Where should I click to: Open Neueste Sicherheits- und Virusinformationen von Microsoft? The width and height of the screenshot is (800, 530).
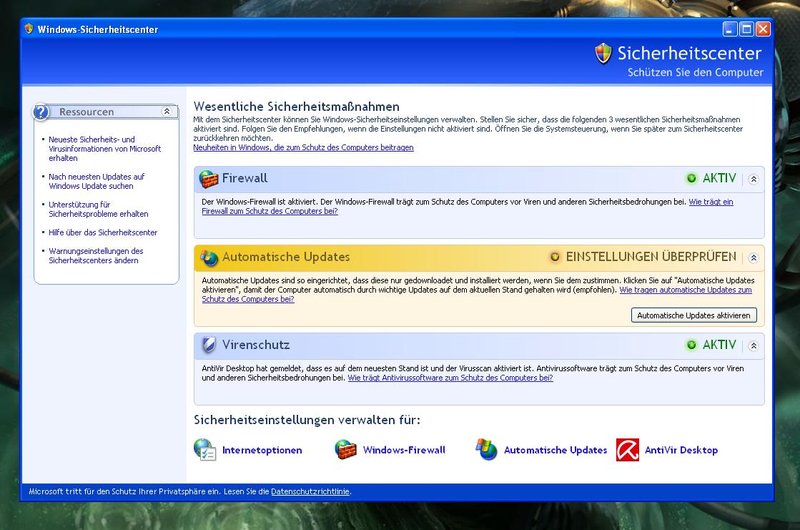point(105,148)
